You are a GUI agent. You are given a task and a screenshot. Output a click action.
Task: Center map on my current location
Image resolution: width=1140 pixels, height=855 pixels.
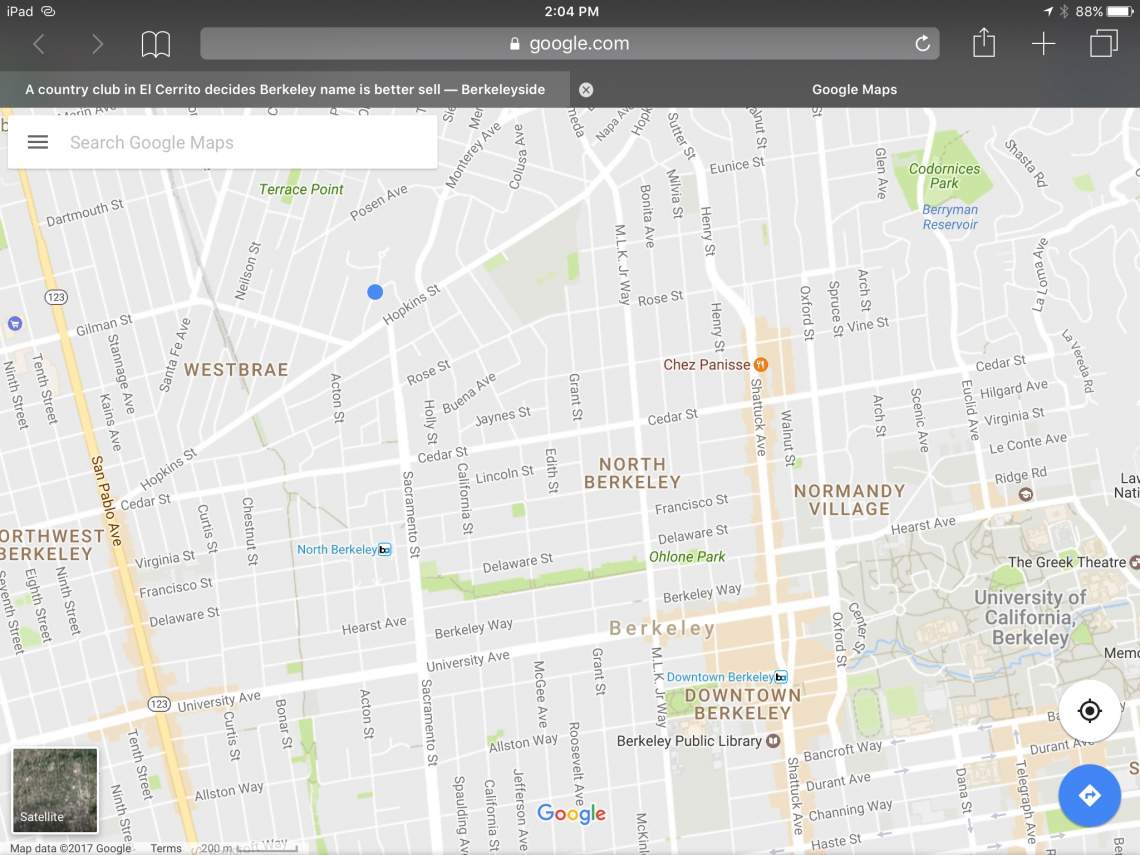(x=1089, y=710)
